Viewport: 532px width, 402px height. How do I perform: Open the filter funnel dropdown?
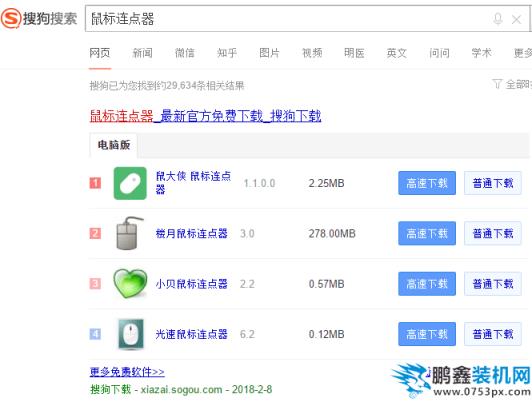[x=496, y=84]
